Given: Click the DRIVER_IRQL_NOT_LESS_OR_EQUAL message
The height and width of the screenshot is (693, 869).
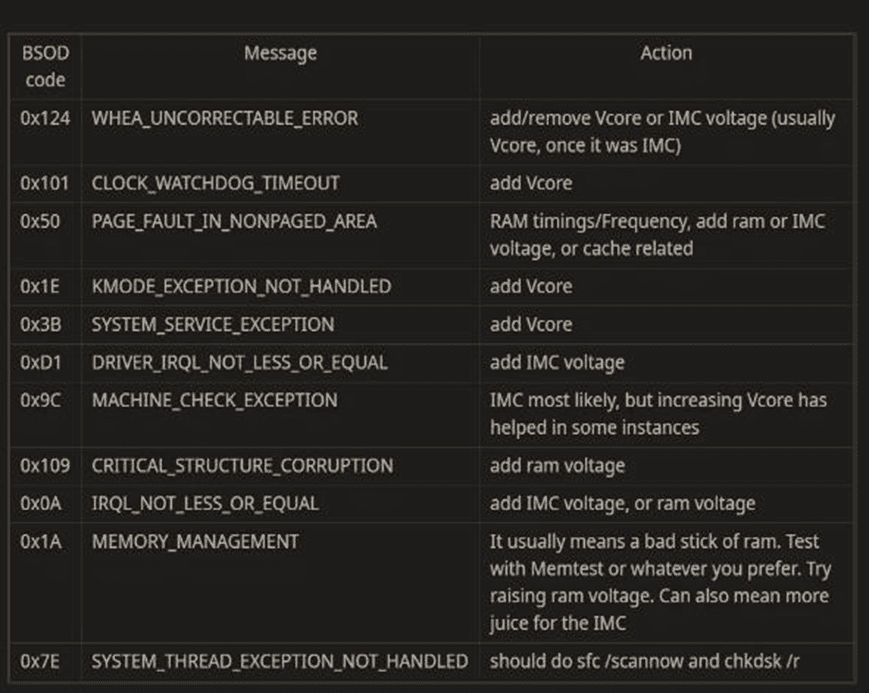Looking at the screenshot, I should (x=239, y=363).
